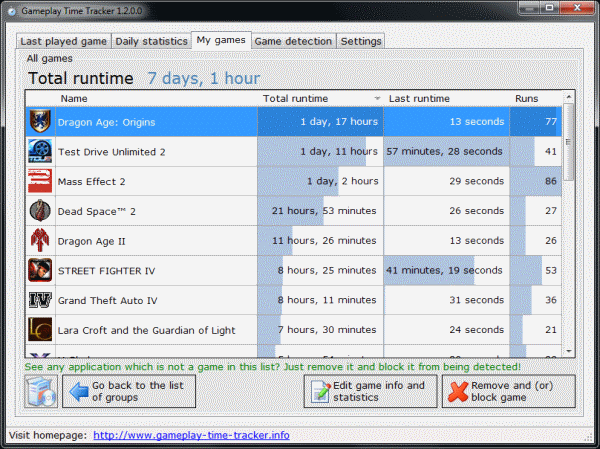Click Edit game info and statistics
The width and height of the screenshot is (600, 449).
(x=370, y=391)
